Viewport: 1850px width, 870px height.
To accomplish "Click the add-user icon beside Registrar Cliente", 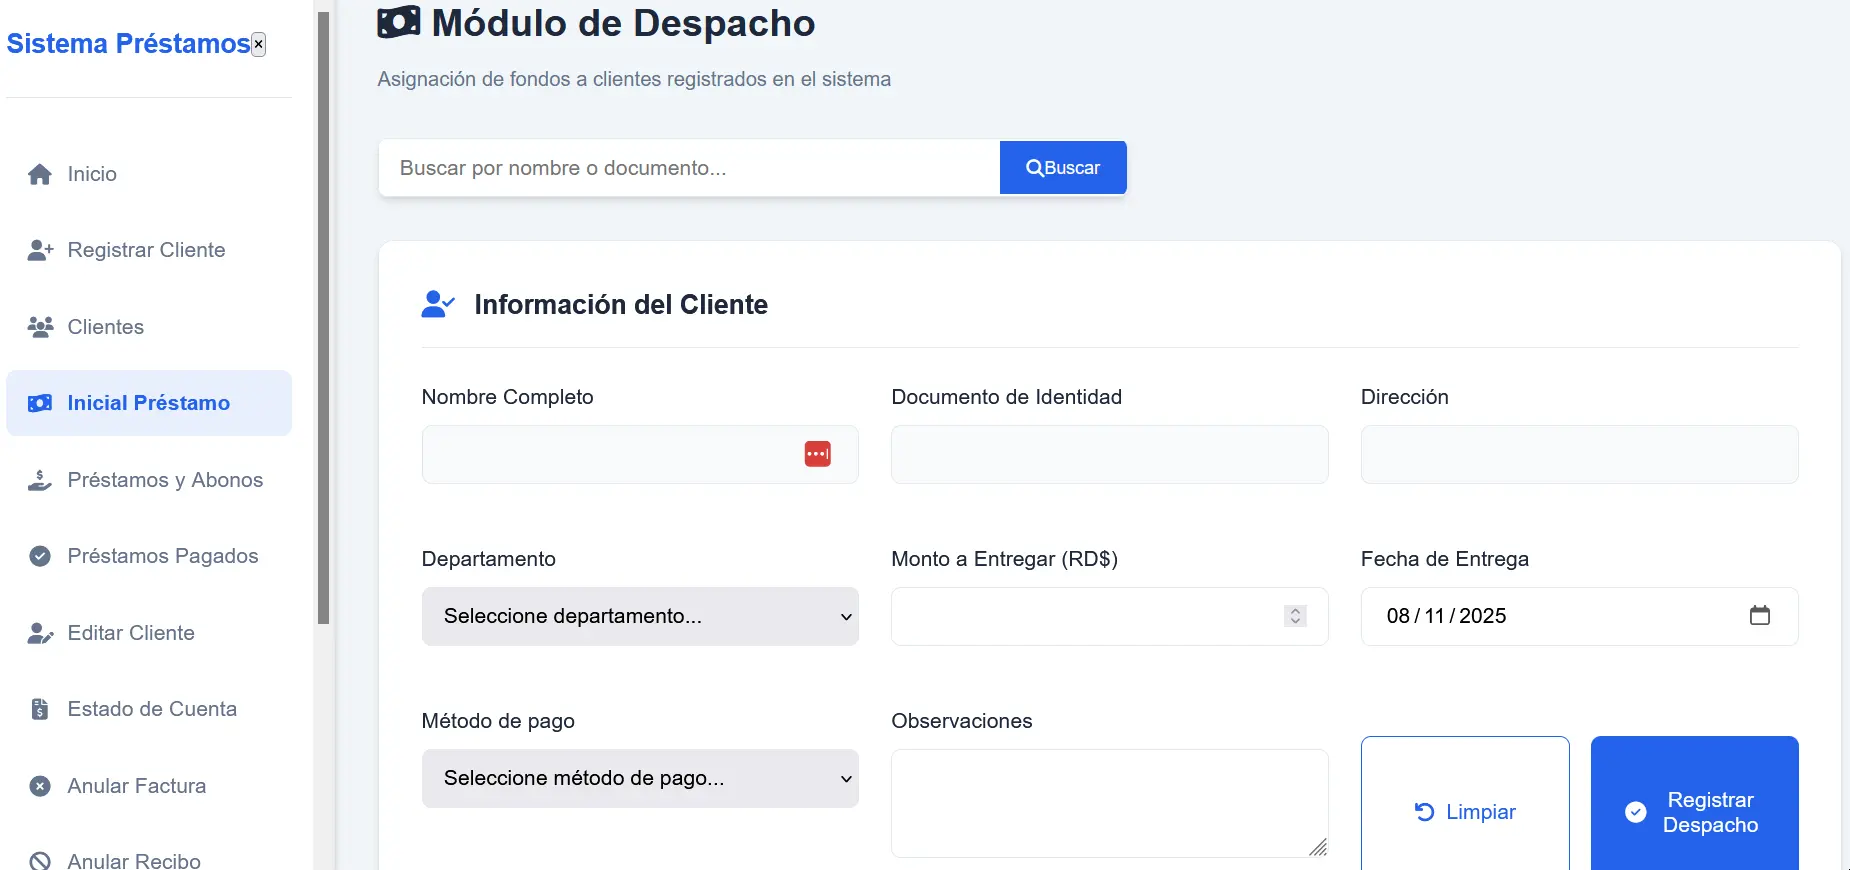I will click(x=40, y=250).
